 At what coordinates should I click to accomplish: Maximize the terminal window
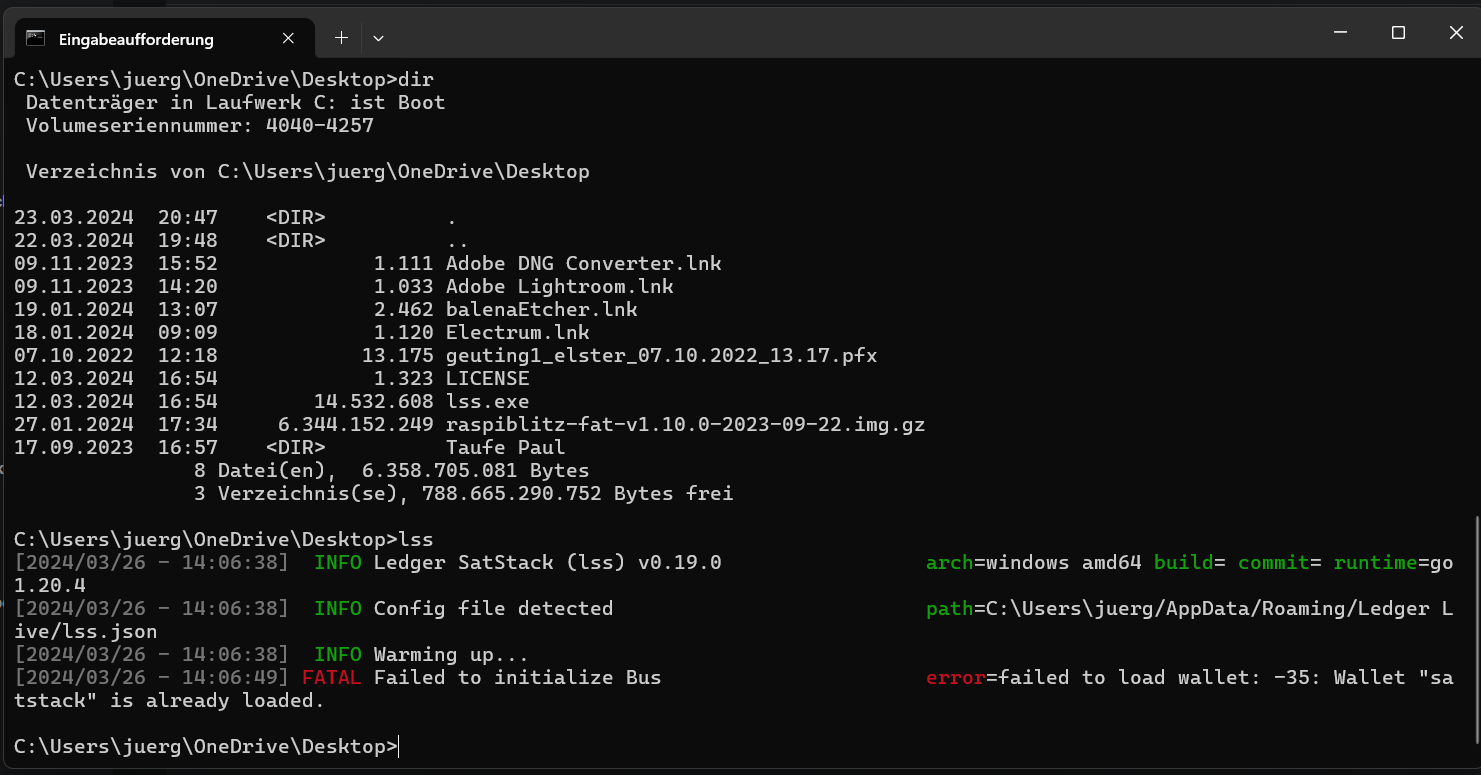pyautogui.click(x=1398, y=33)
